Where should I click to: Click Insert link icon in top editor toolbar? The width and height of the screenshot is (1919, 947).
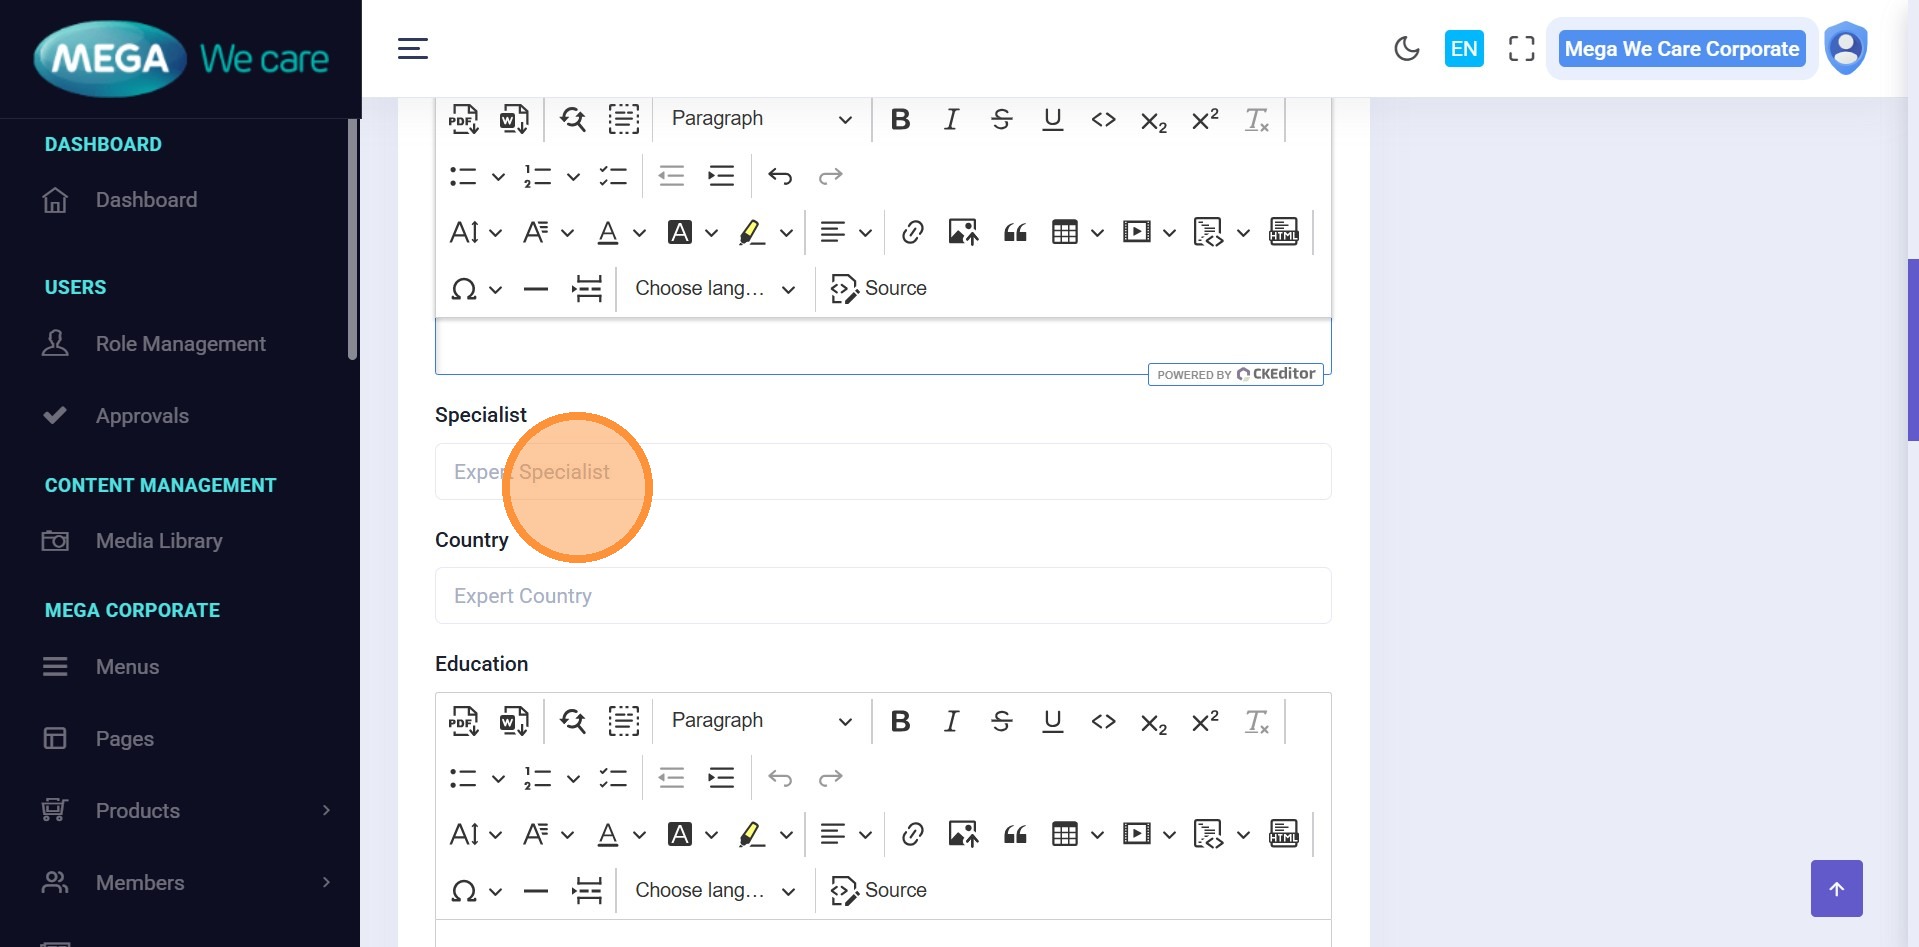(x=912, y=233)
